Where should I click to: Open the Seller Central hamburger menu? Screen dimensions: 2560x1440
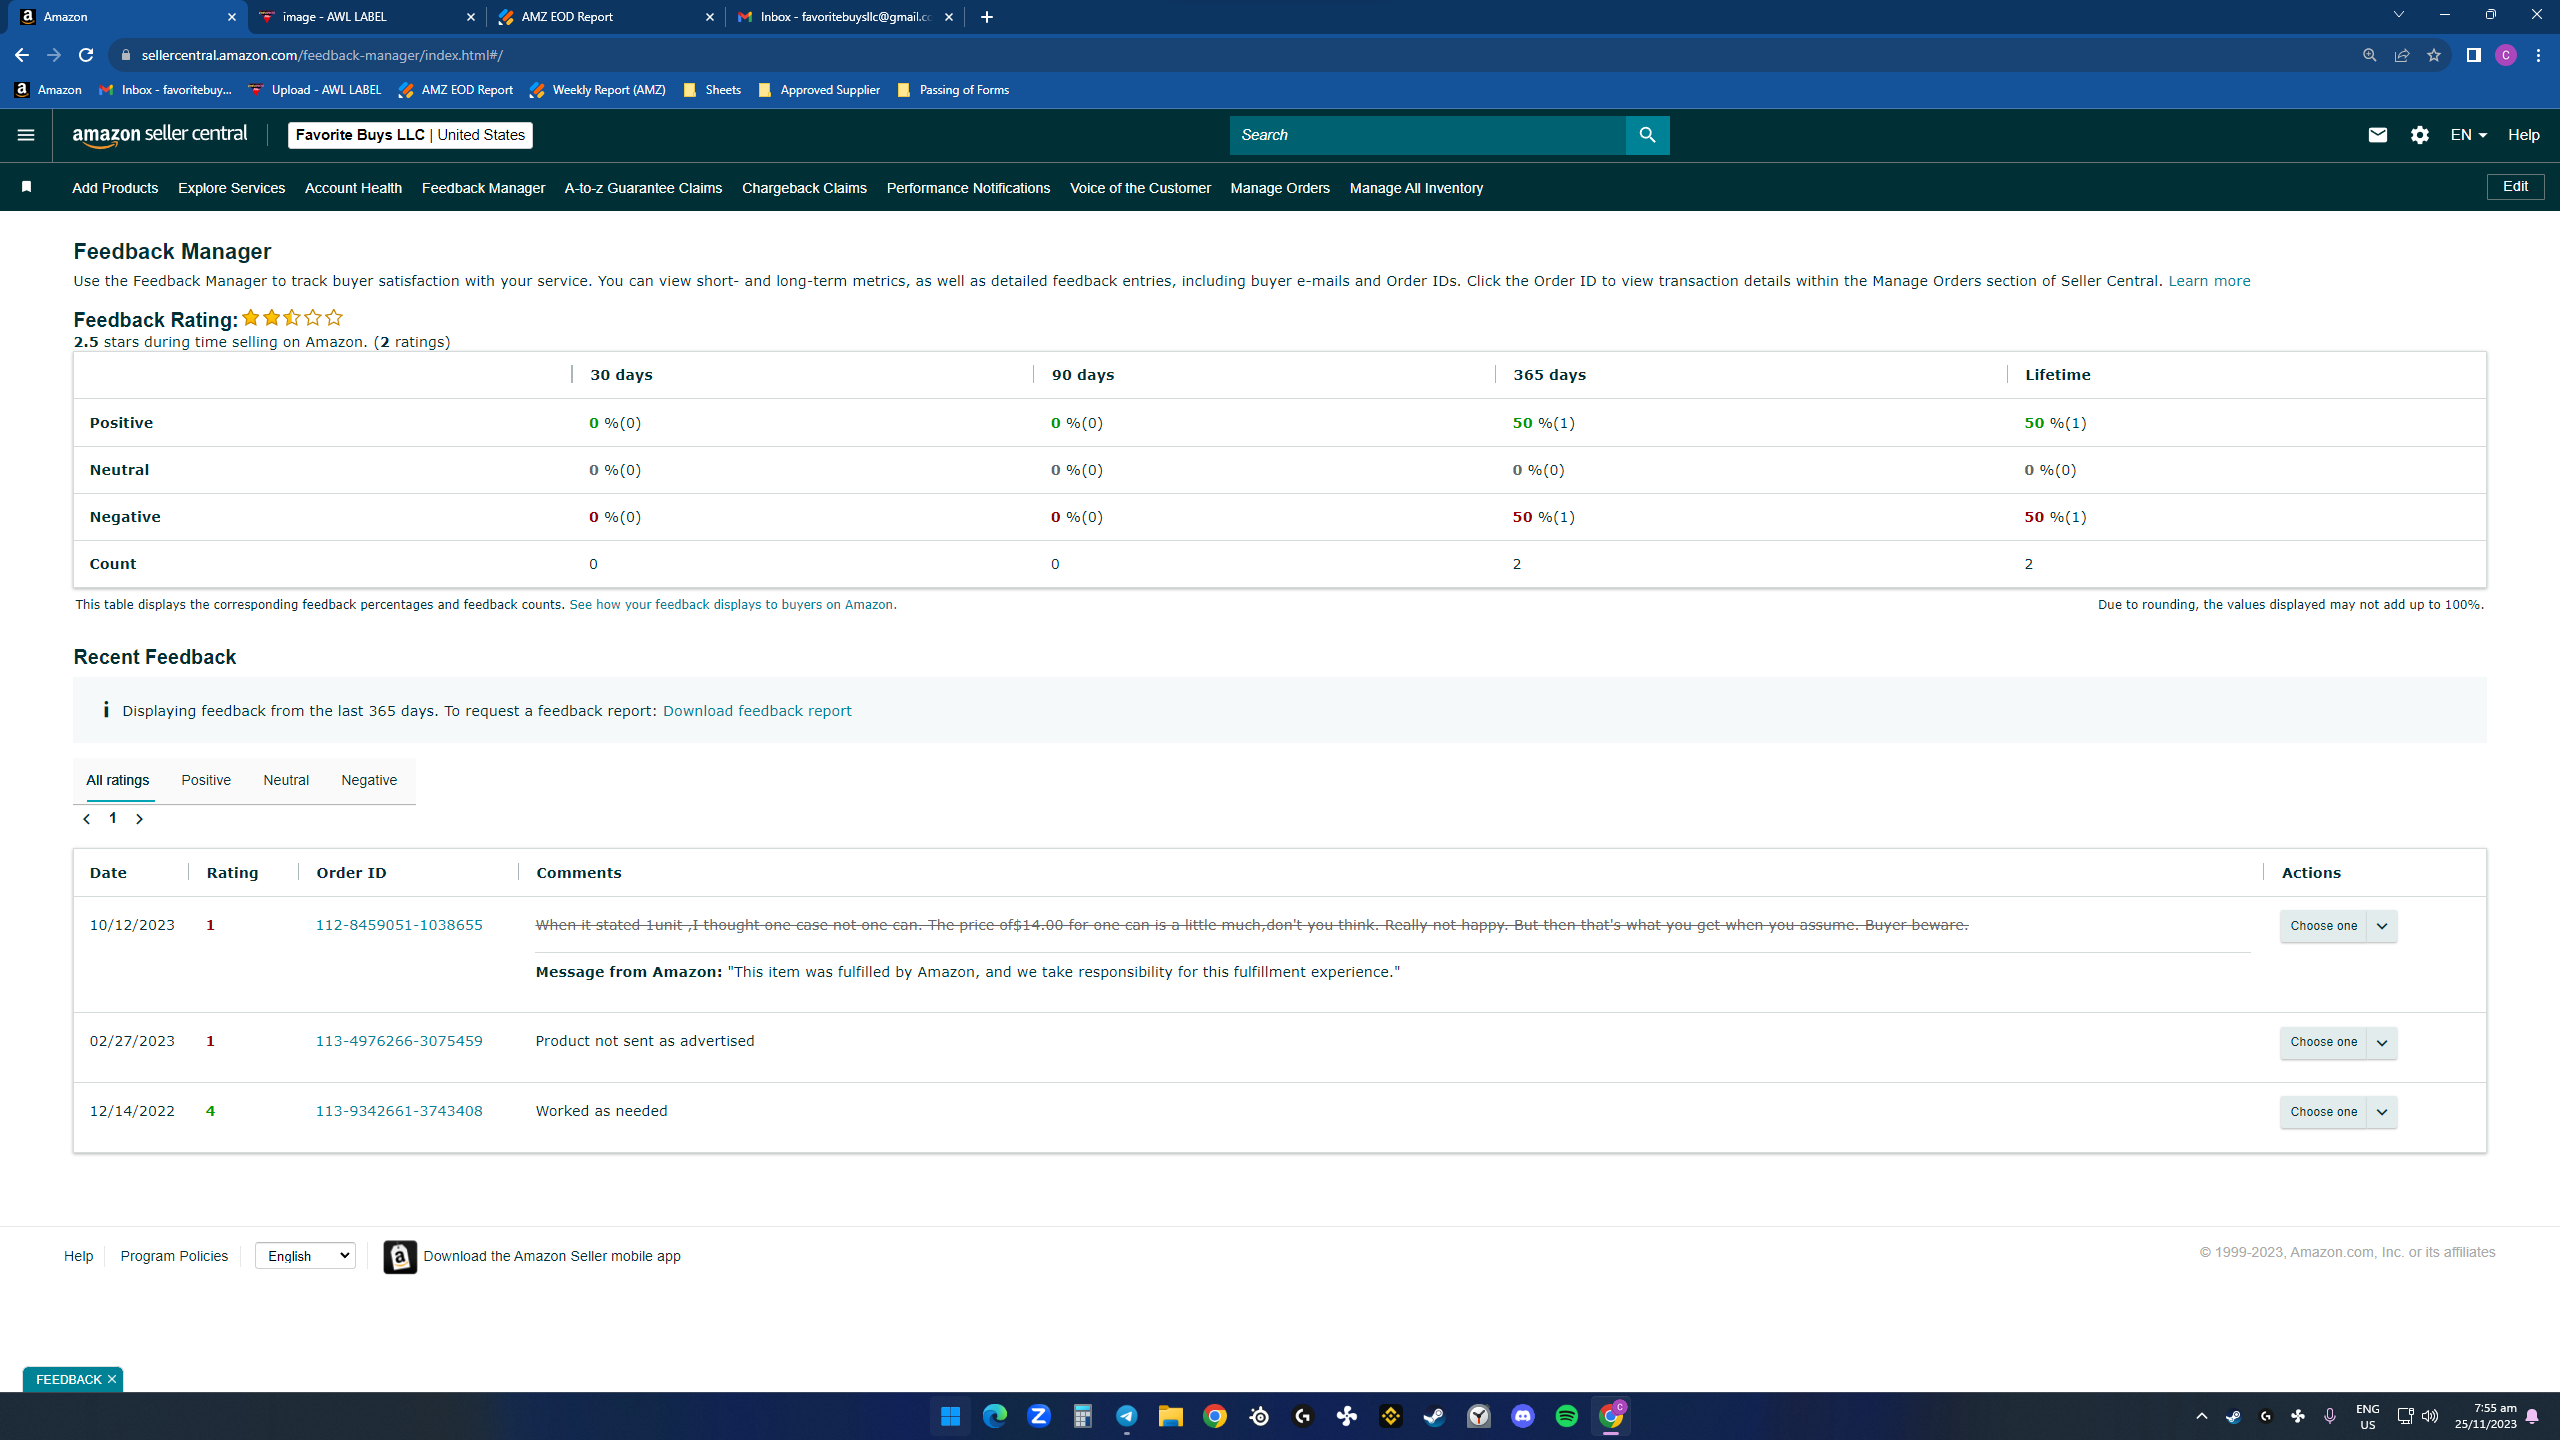tap(26, 135)
